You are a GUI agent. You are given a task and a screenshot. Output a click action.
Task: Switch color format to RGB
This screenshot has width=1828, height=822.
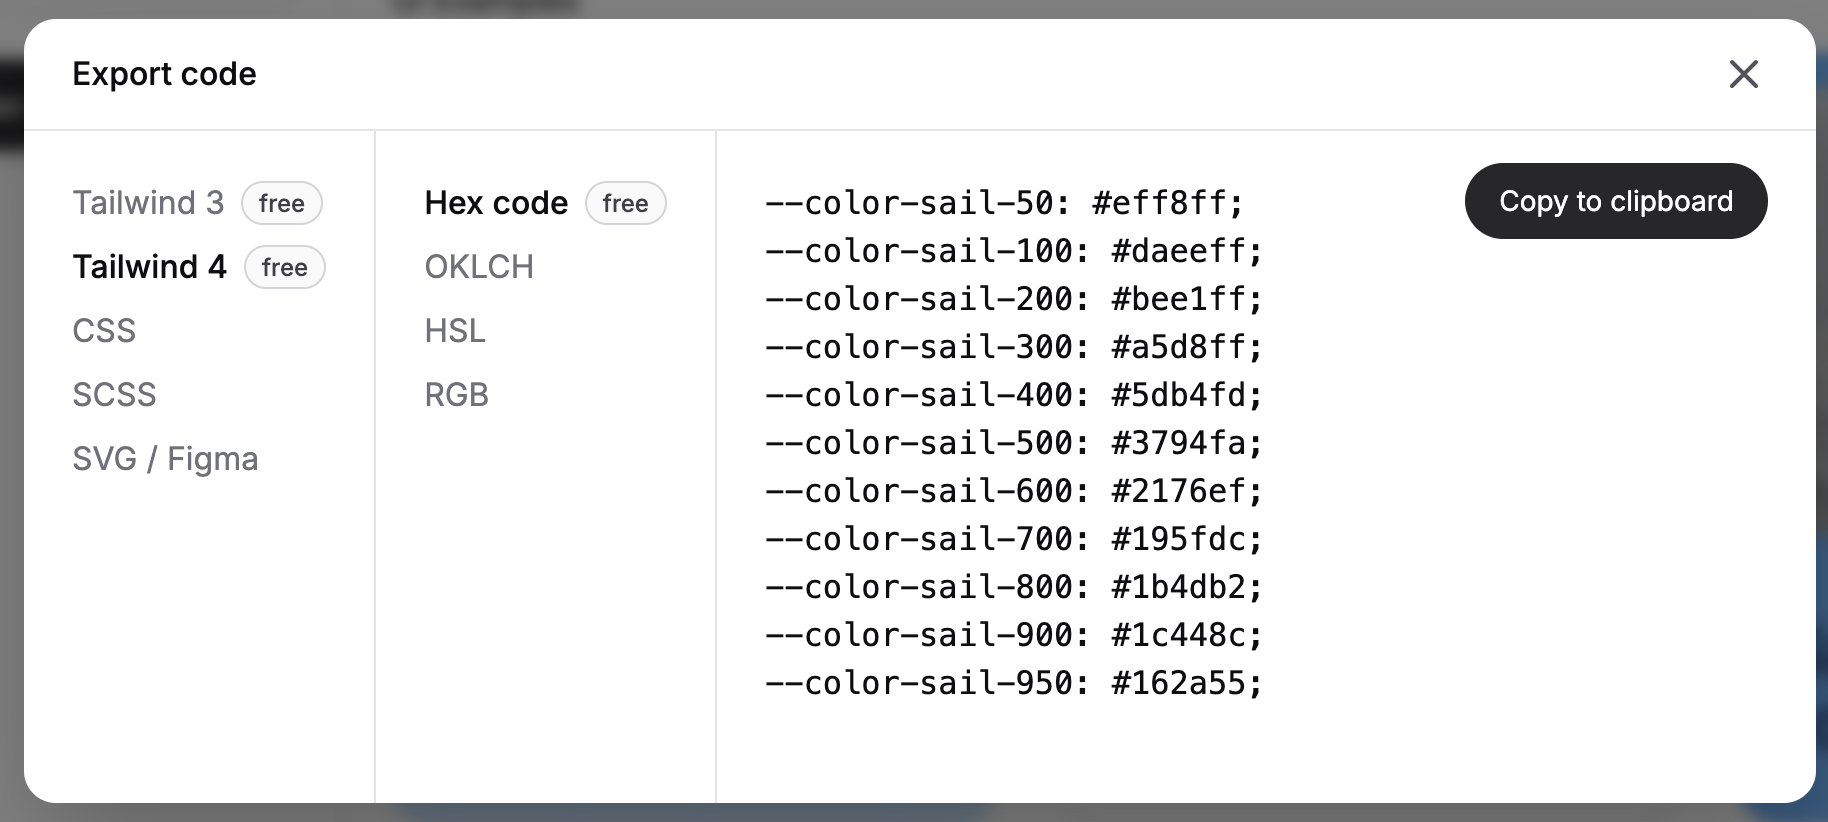click(457, 395)
